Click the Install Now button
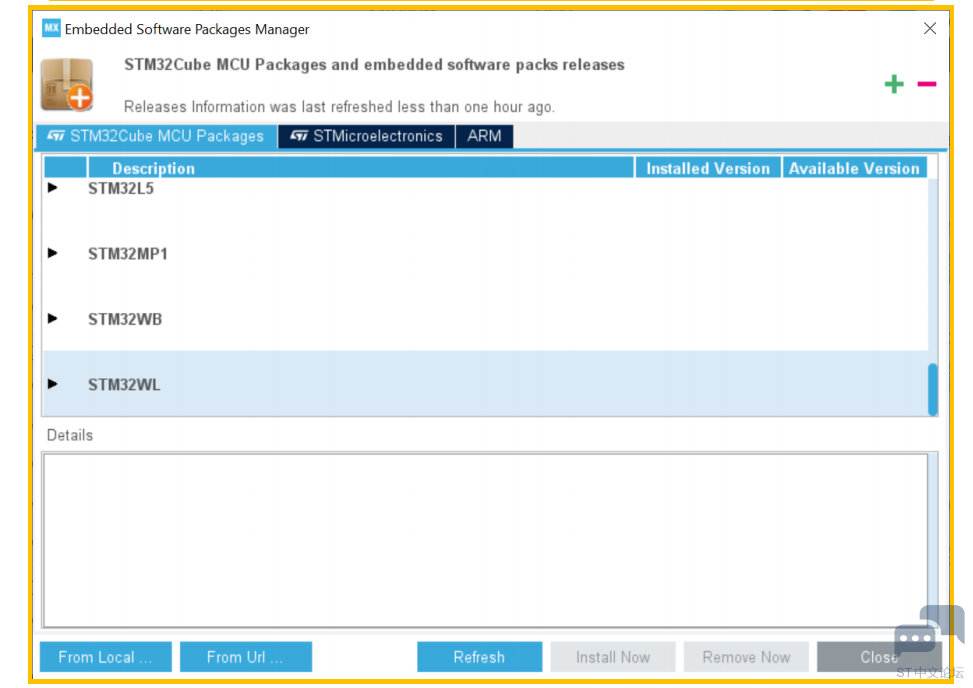Viewport: 973px width, 688px height. (612, 657)
